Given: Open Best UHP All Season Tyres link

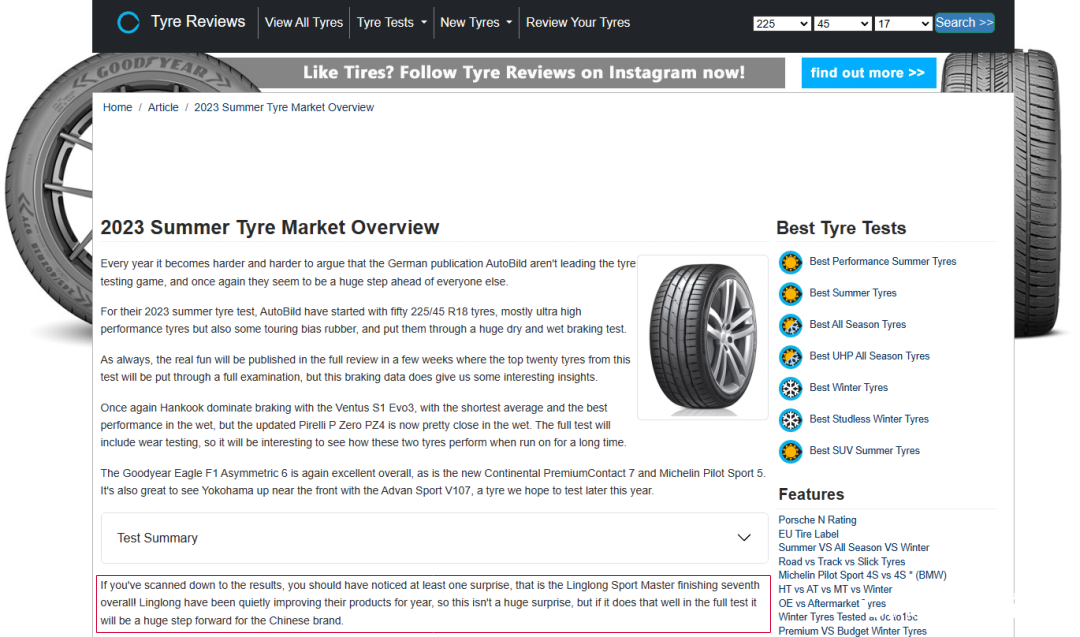Looking at the screenshot, I should coord(869,356).
